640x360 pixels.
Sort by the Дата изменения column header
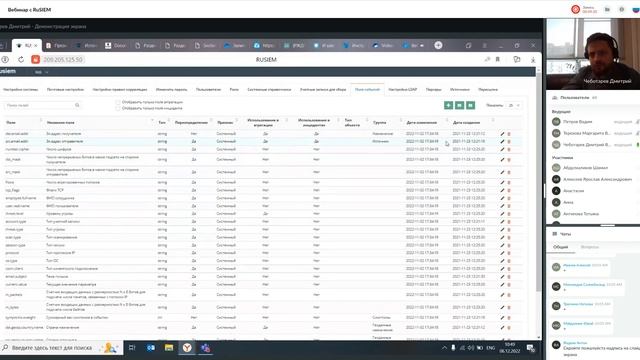(x=422, y=122)
